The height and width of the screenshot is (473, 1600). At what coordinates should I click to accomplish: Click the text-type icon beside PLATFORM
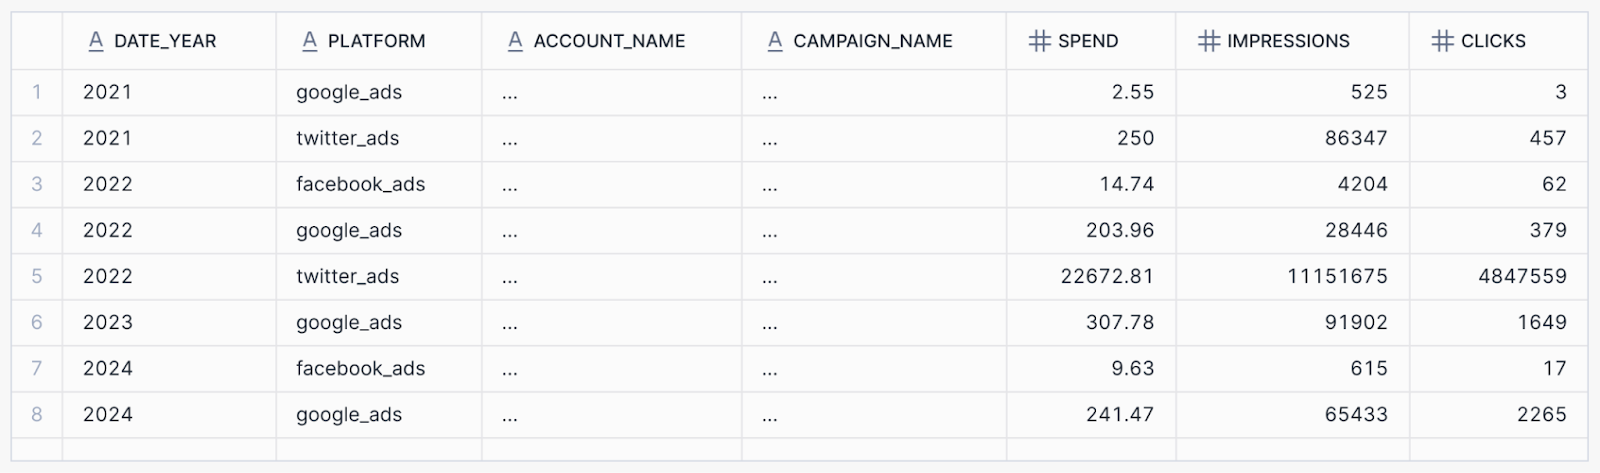310,40
